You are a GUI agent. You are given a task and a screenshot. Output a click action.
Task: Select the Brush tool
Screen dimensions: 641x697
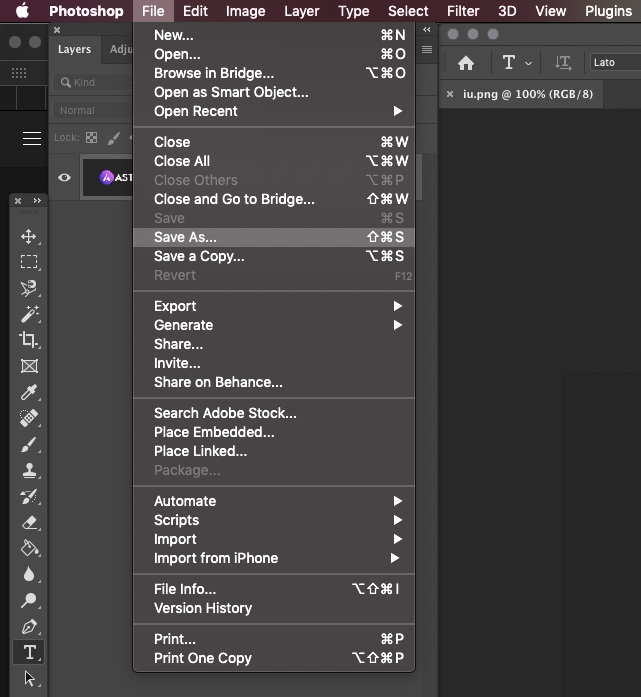tap(29, 444)
